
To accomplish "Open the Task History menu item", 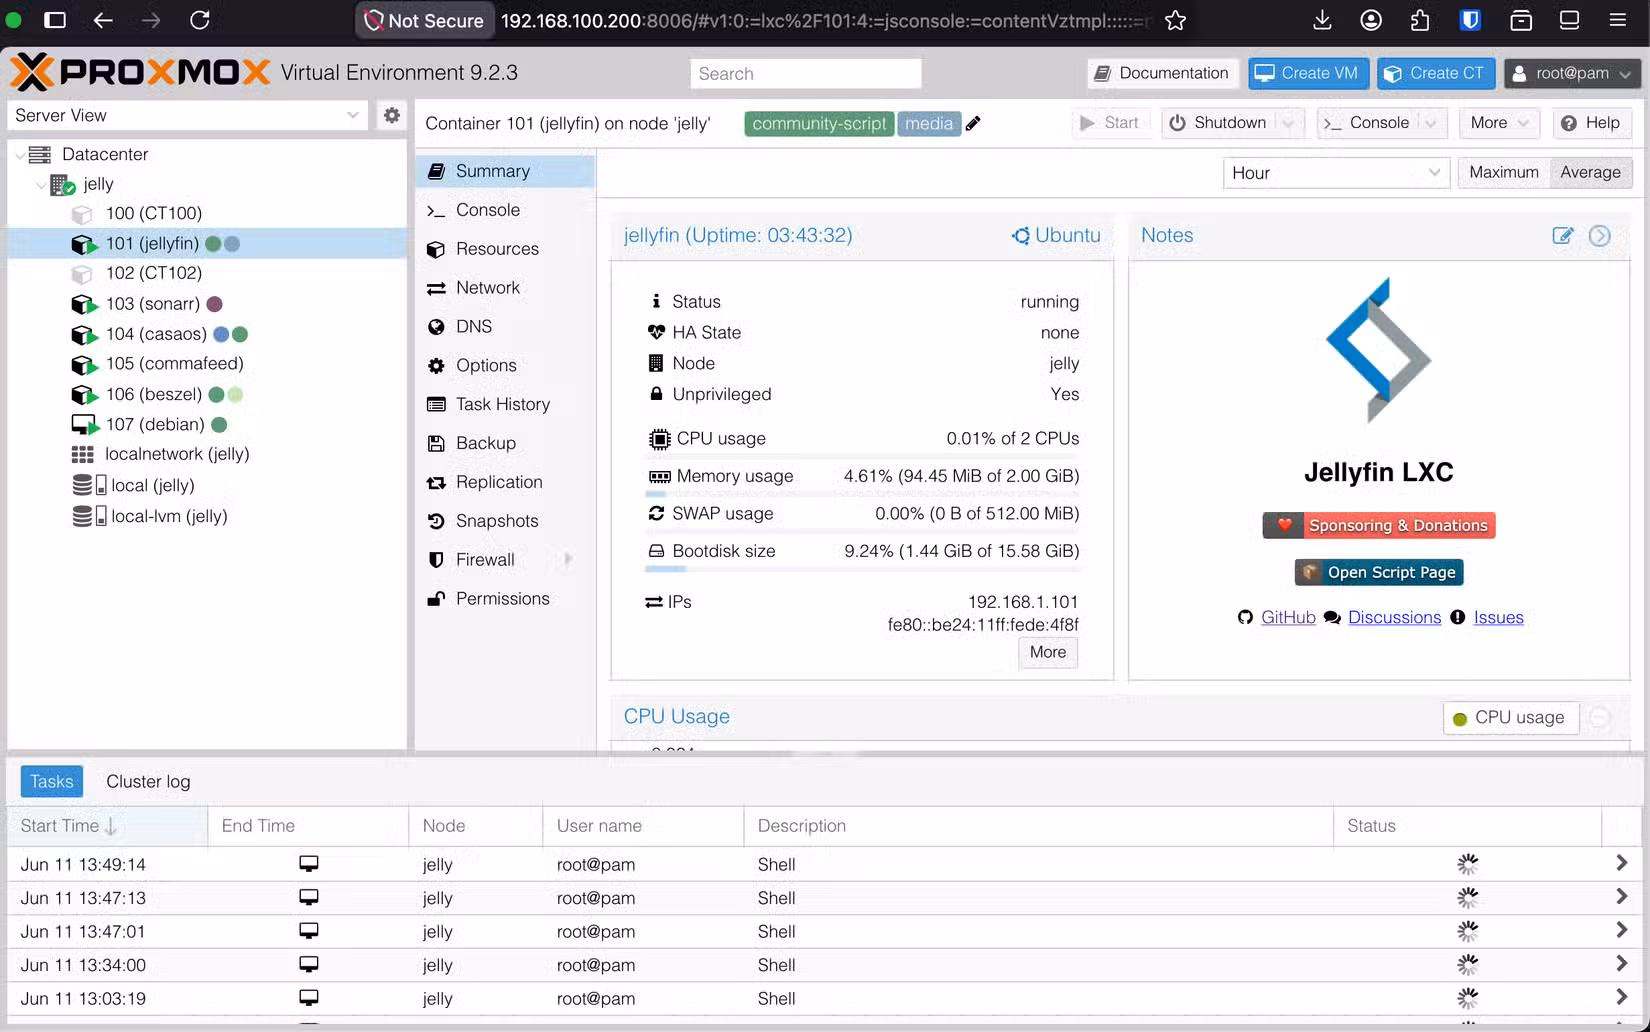I will (x=505, y=404).
